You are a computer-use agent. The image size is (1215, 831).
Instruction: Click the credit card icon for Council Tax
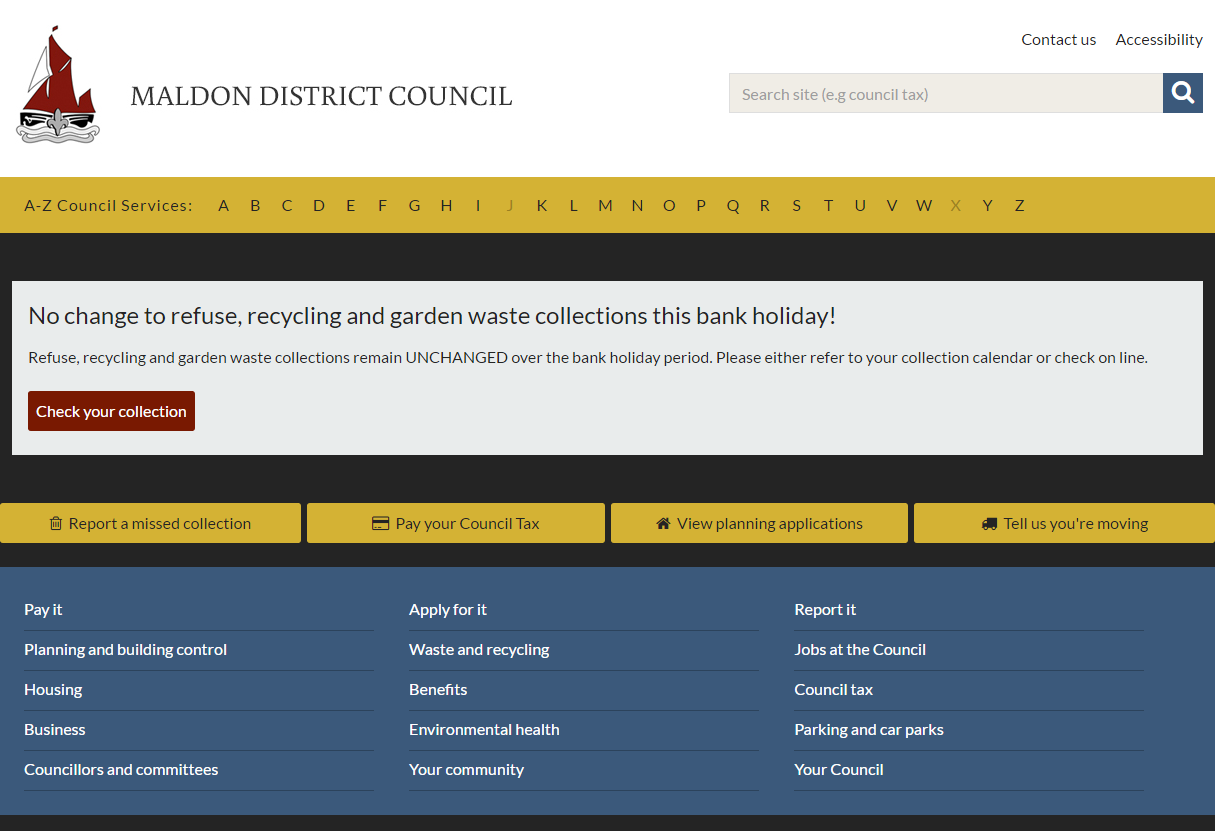click(x=380, y=524)
